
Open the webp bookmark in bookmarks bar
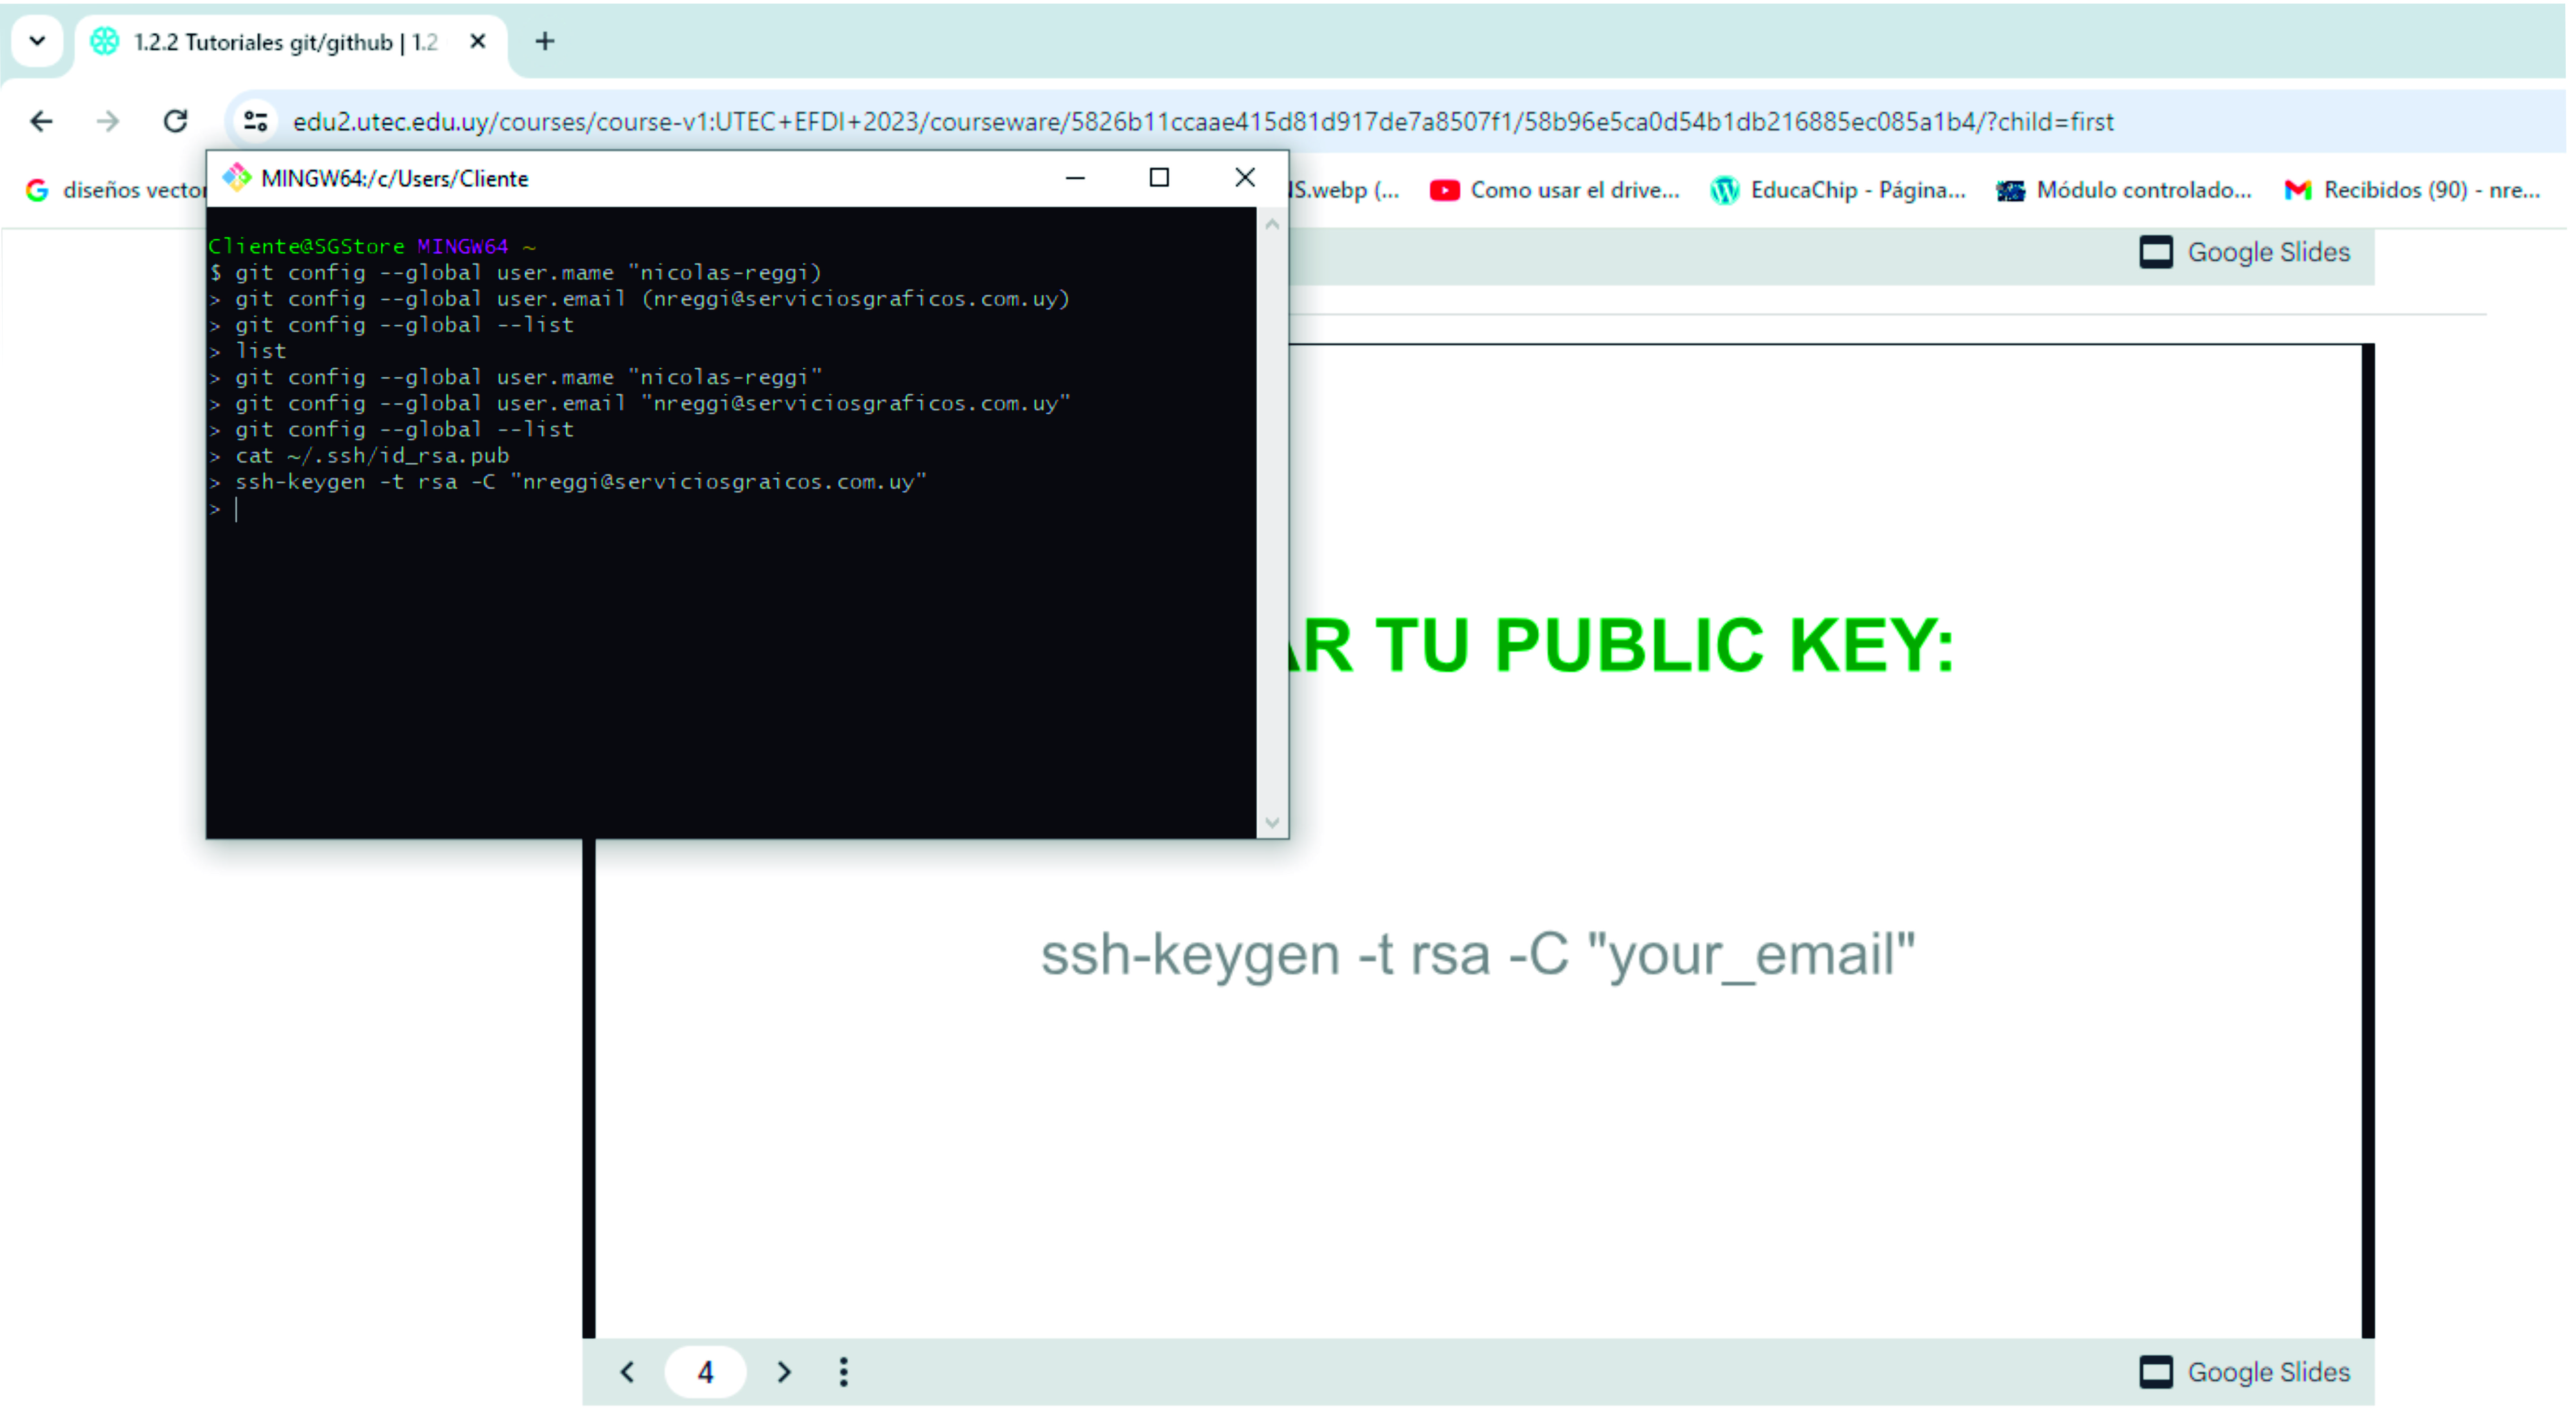(1345, 190)
